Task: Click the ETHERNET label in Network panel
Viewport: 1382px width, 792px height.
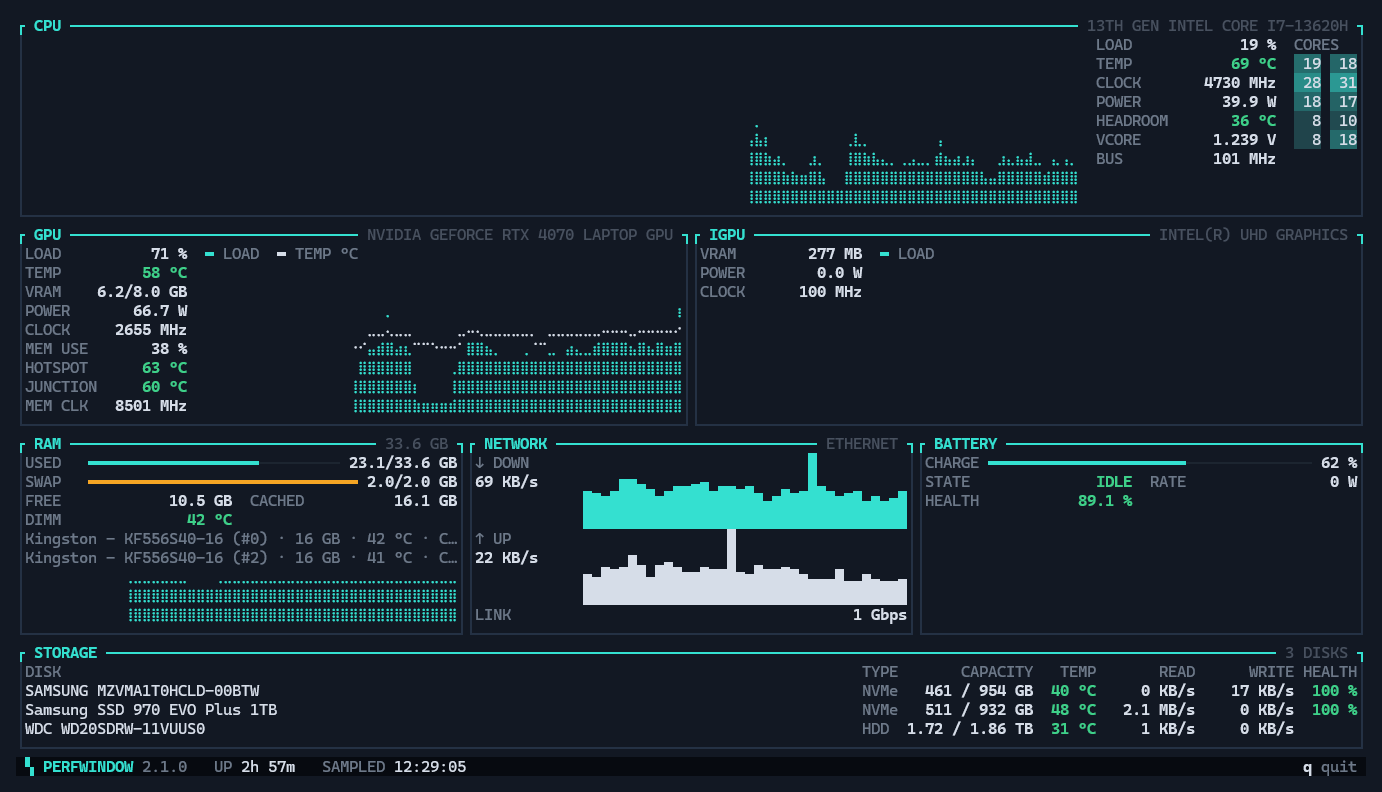Action: [862, 444]
